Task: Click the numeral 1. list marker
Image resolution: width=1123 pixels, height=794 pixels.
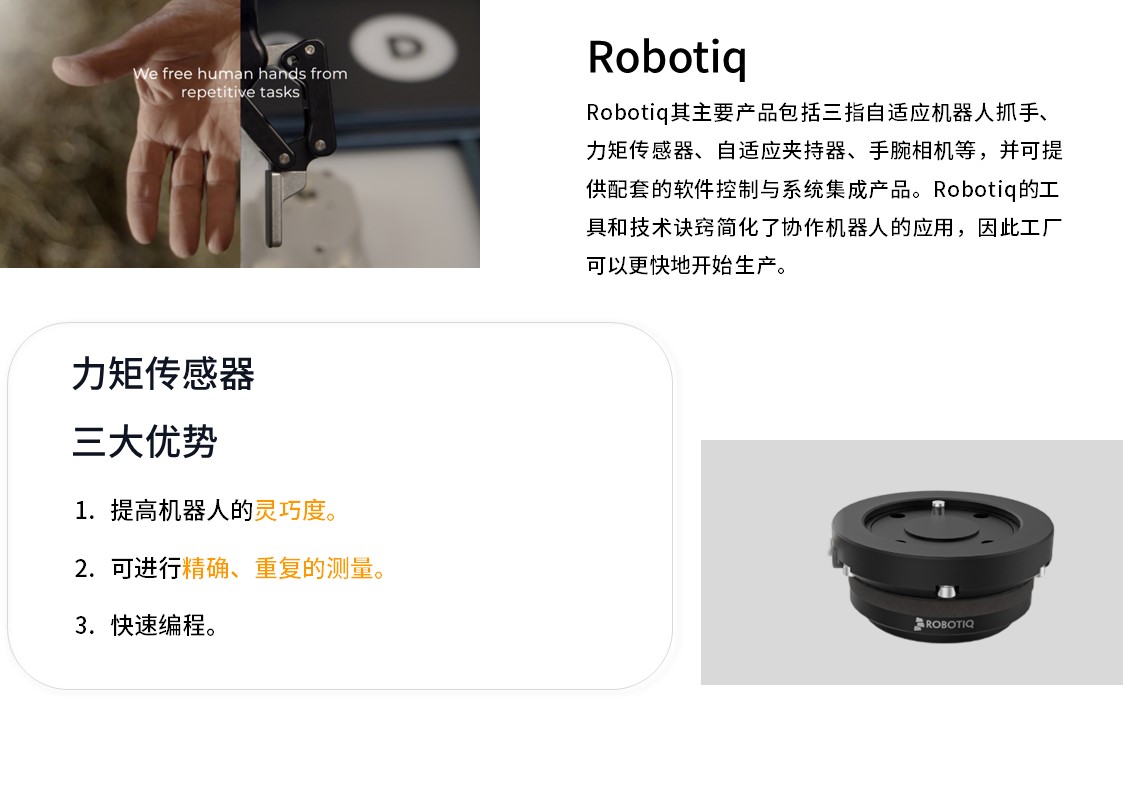Action: [x=85, y=511]
